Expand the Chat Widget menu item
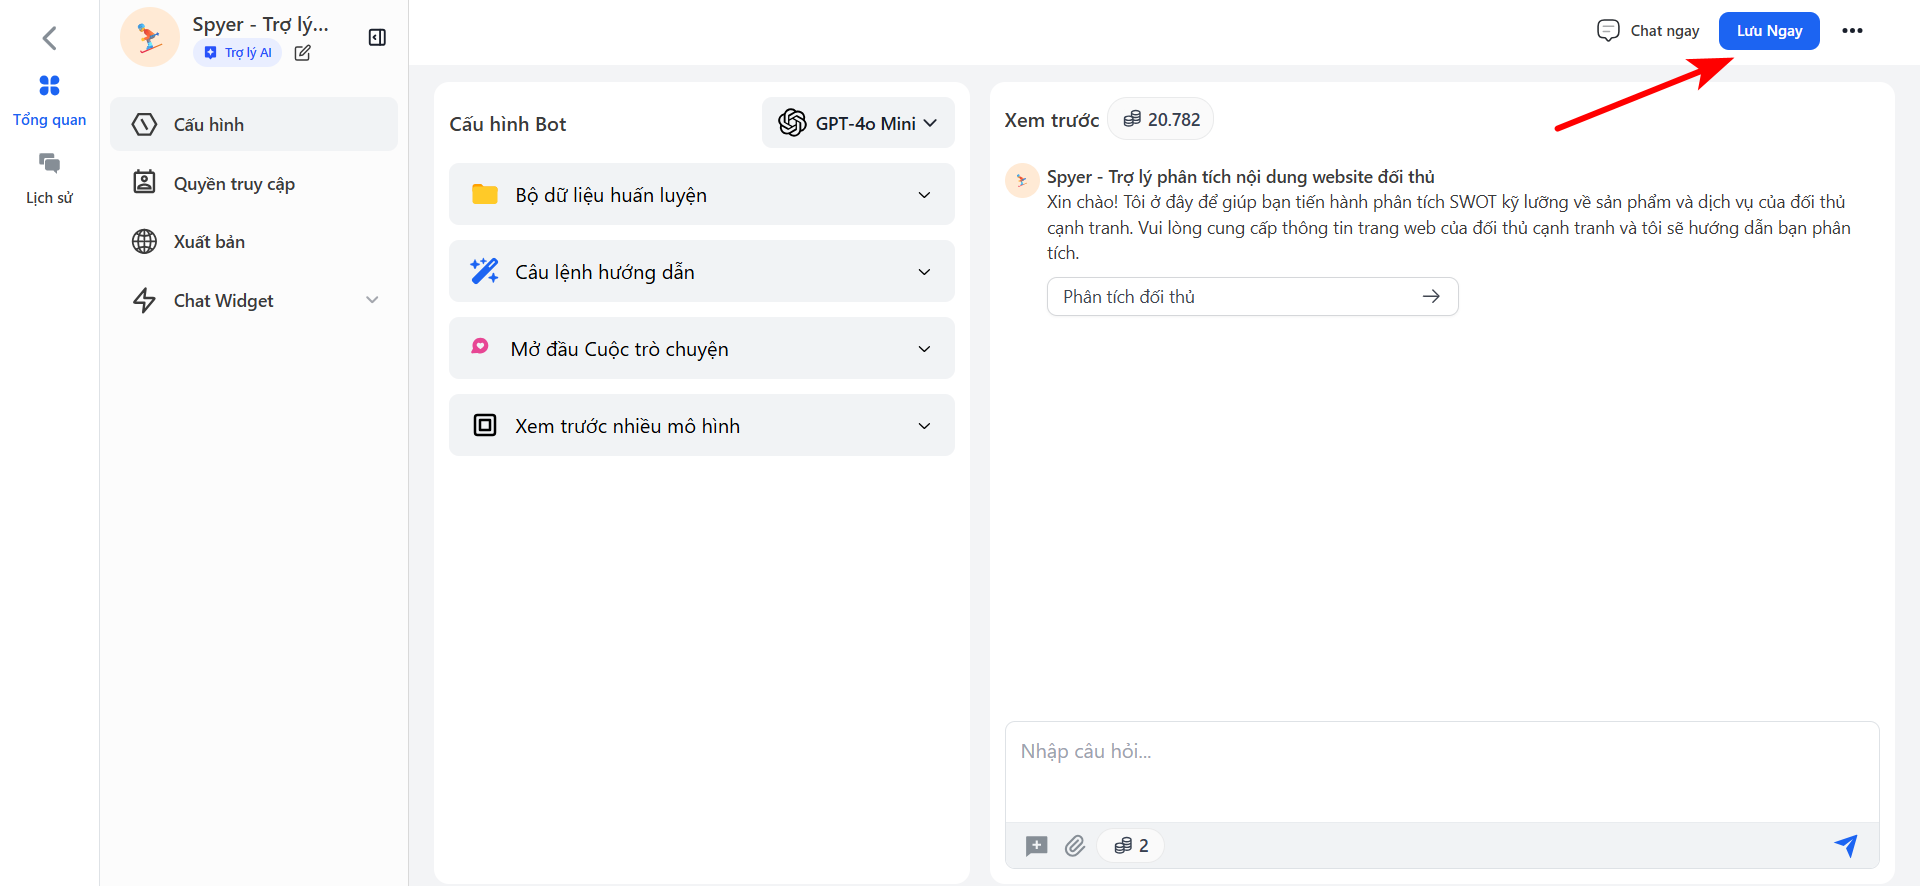 point(255,301)
